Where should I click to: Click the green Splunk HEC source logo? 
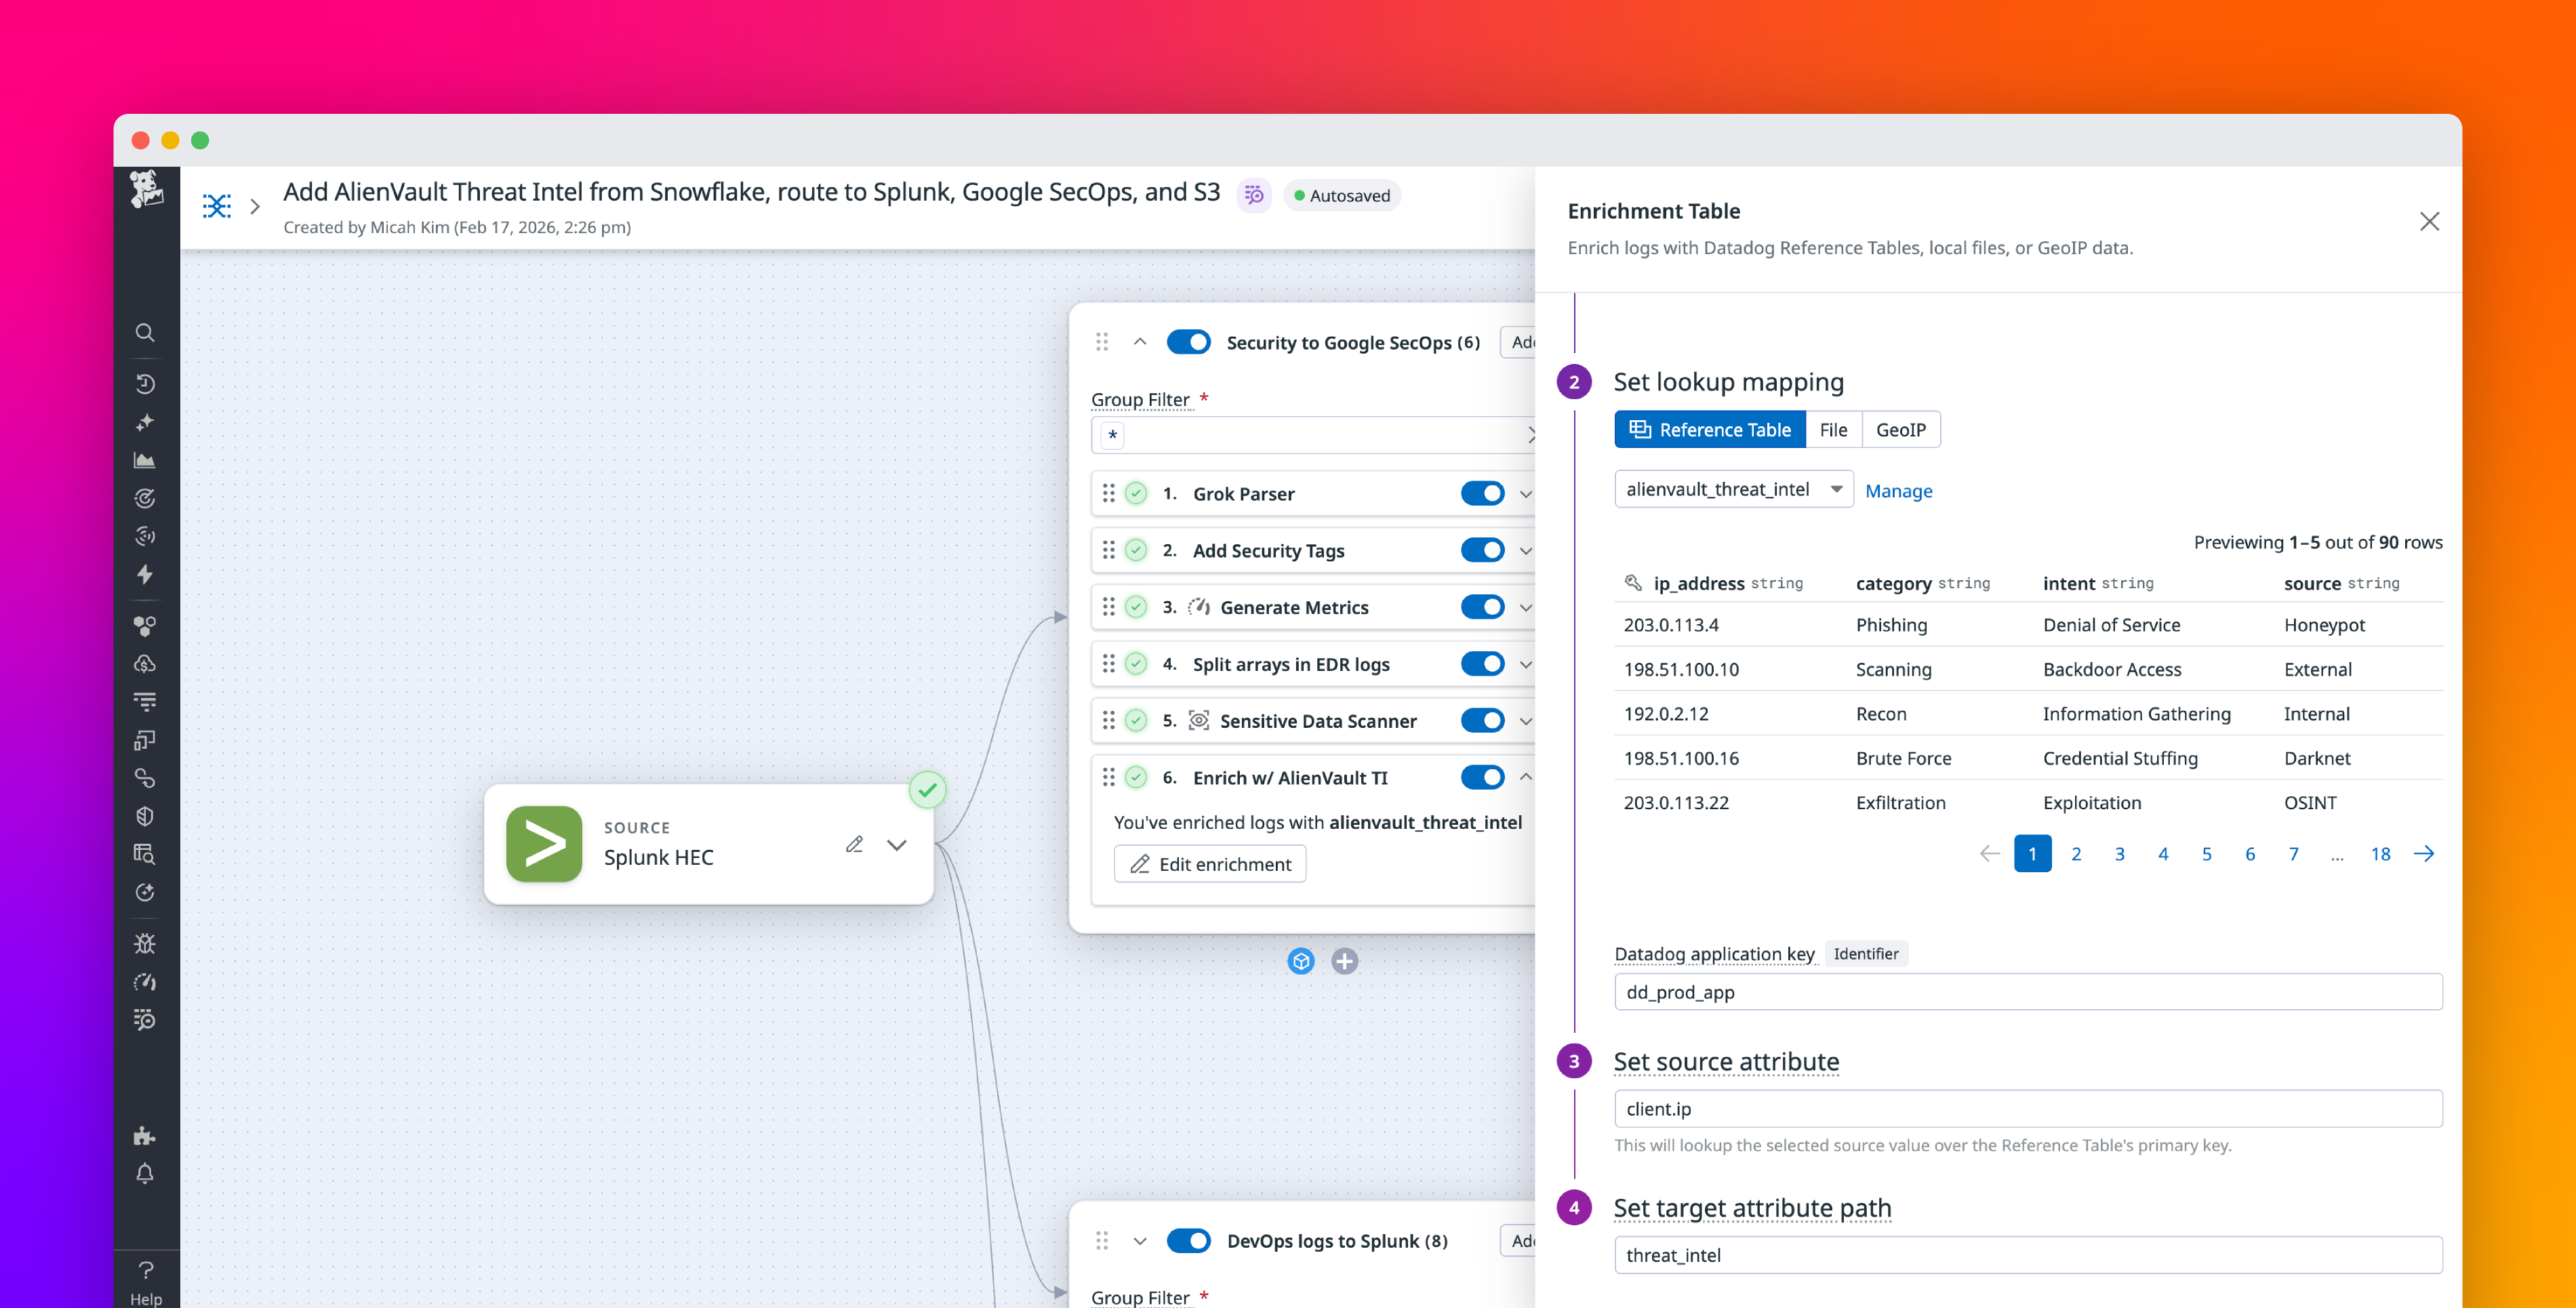[x=544, y=844]
